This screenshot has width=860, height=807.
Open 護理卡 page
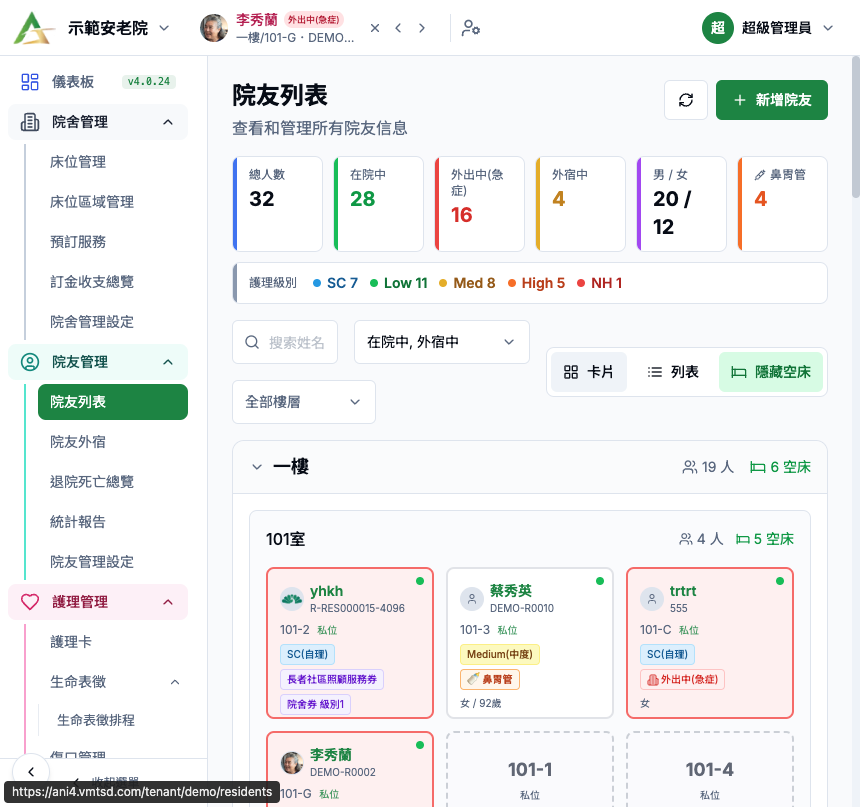[71, 642]
